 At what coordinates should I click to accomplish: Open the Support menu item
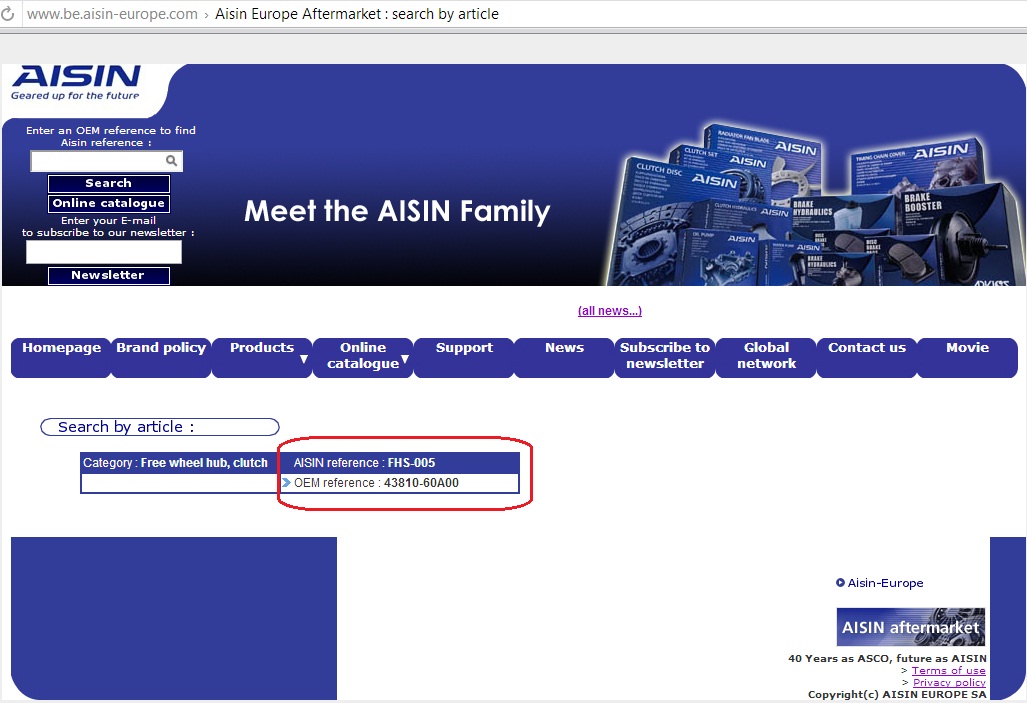coord(464,348)
